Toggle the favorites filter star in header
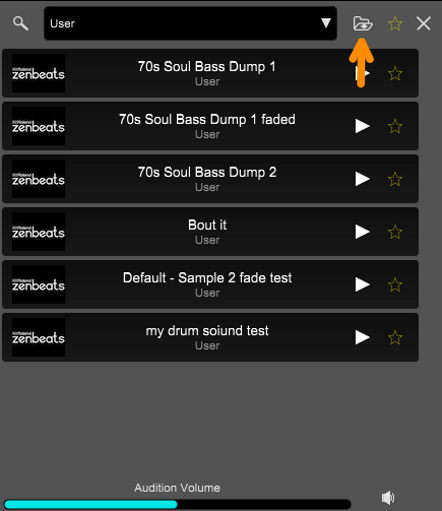The height and width of the screenshot is (511, 442). 395,24
